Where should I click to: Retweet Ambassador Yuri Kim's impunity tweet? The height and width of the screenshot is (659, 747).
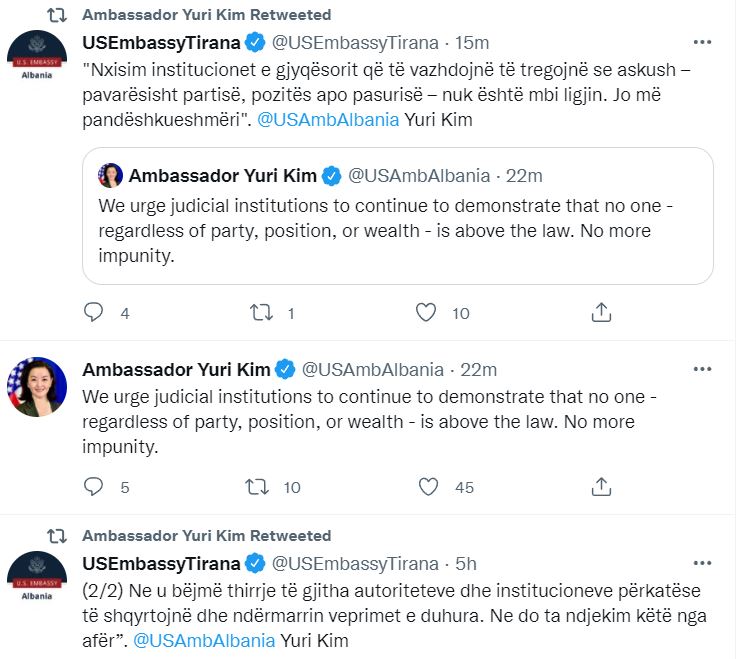pos(260,487)
